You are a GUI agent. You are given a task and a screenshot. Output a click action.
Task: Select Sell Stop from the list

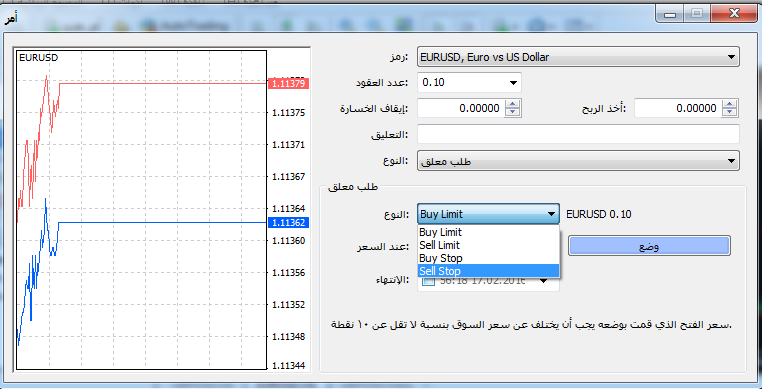(488, 271)
